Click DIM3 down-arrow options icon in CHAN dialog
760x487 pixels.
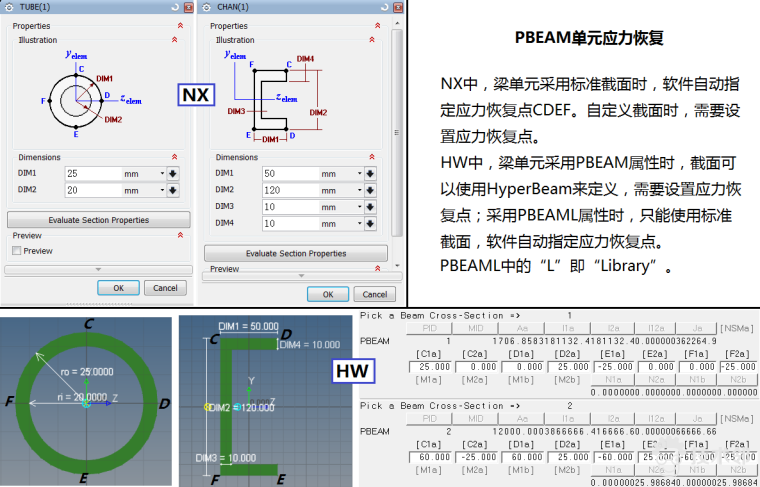[370, 207]
